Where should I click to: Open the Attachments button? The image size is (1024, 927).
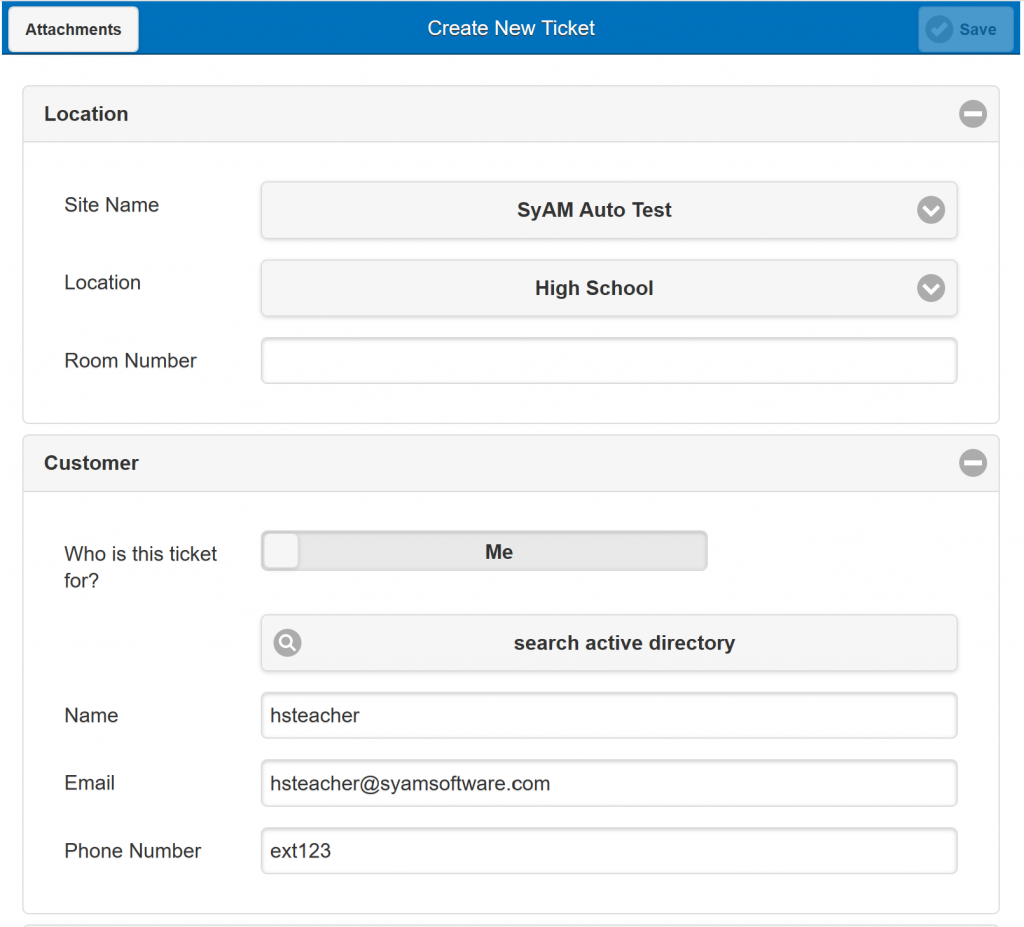[x=73, y=29]
